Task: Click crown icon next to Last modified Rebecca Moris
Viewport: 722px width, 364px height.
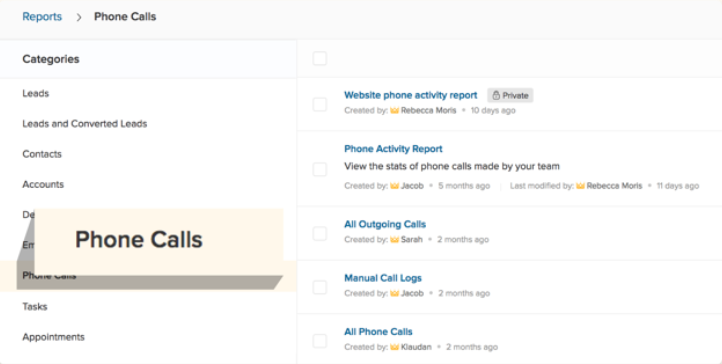Action: (580, 186)
